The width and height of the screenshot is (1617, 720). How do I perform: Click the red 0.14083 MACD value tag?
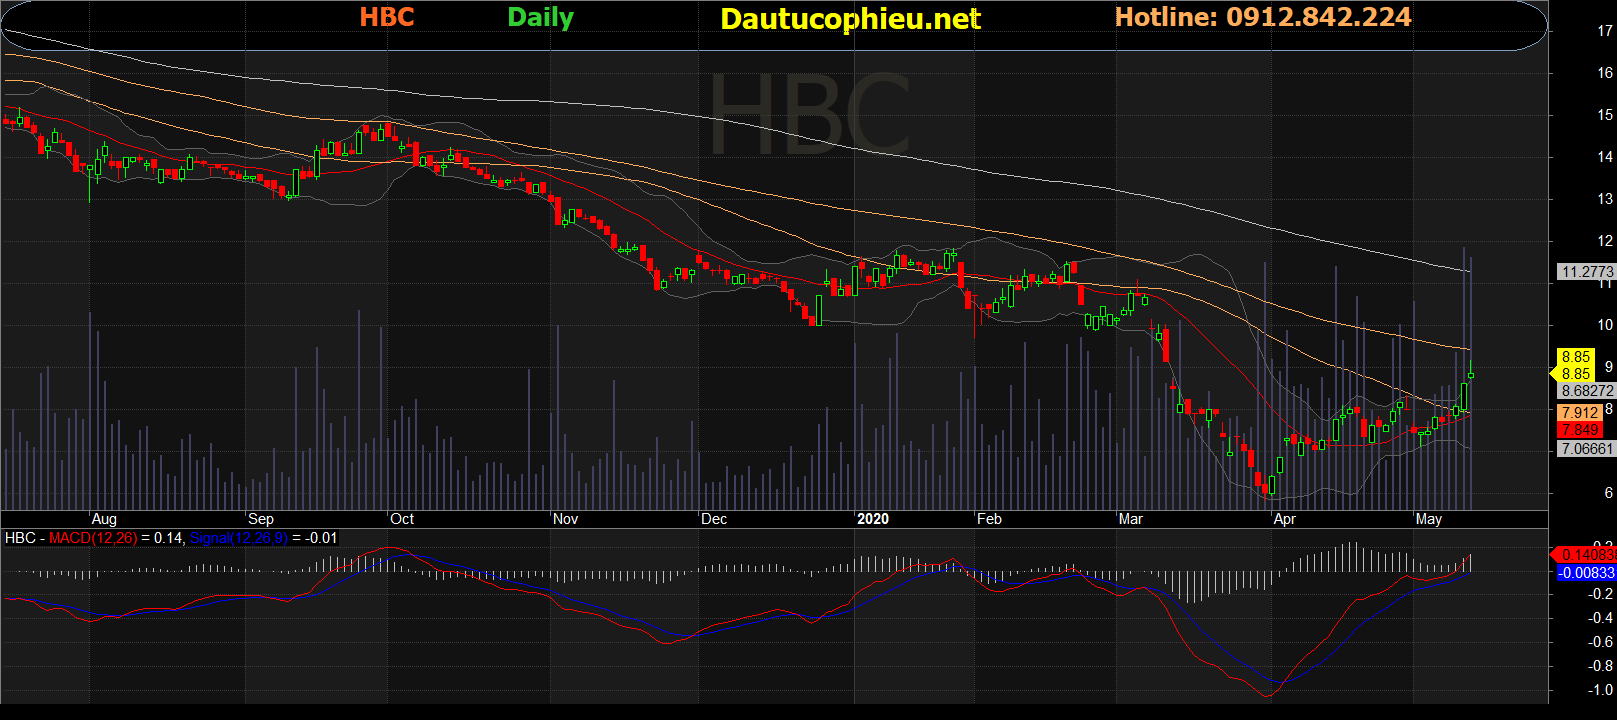1586,554
